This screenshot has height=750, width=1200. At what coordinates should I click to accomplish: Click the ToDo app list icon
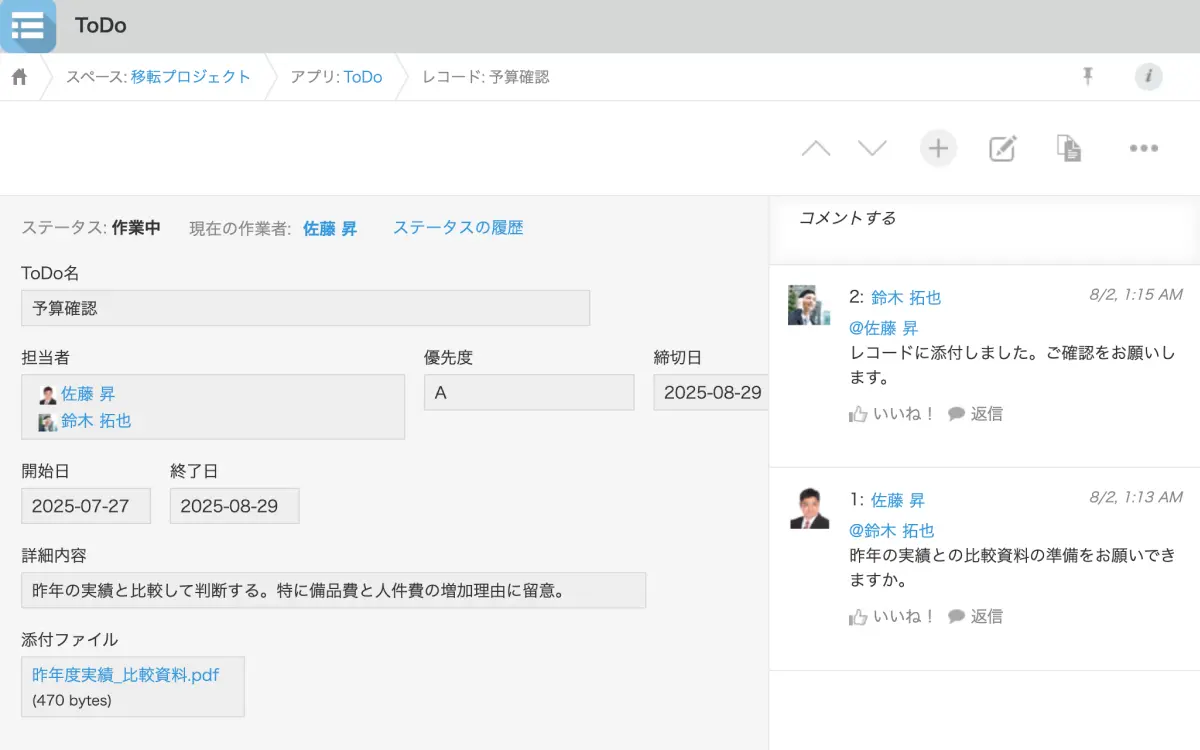tap(28, 26)
